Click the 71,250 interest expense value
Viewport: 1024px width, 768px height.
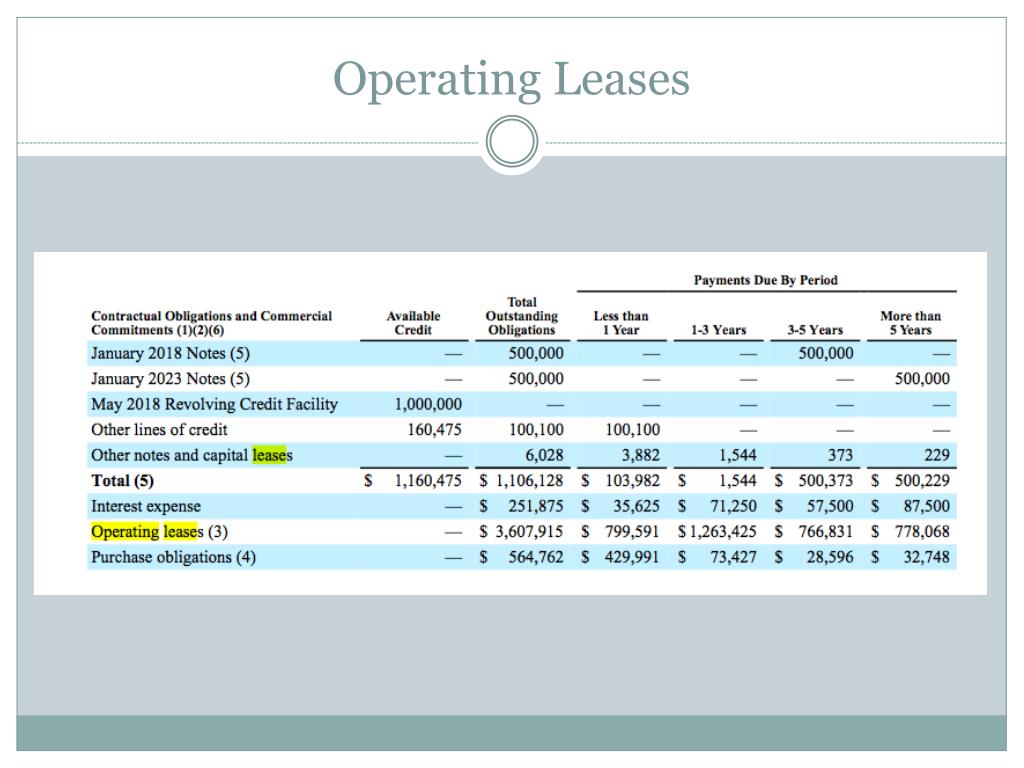733,506
